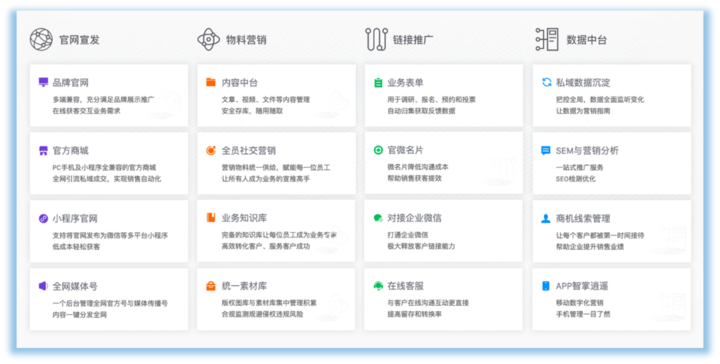Click the 官网宣发 globe icon
The height and width of the screenshot is (364, 720).
(x=41, y=39)
